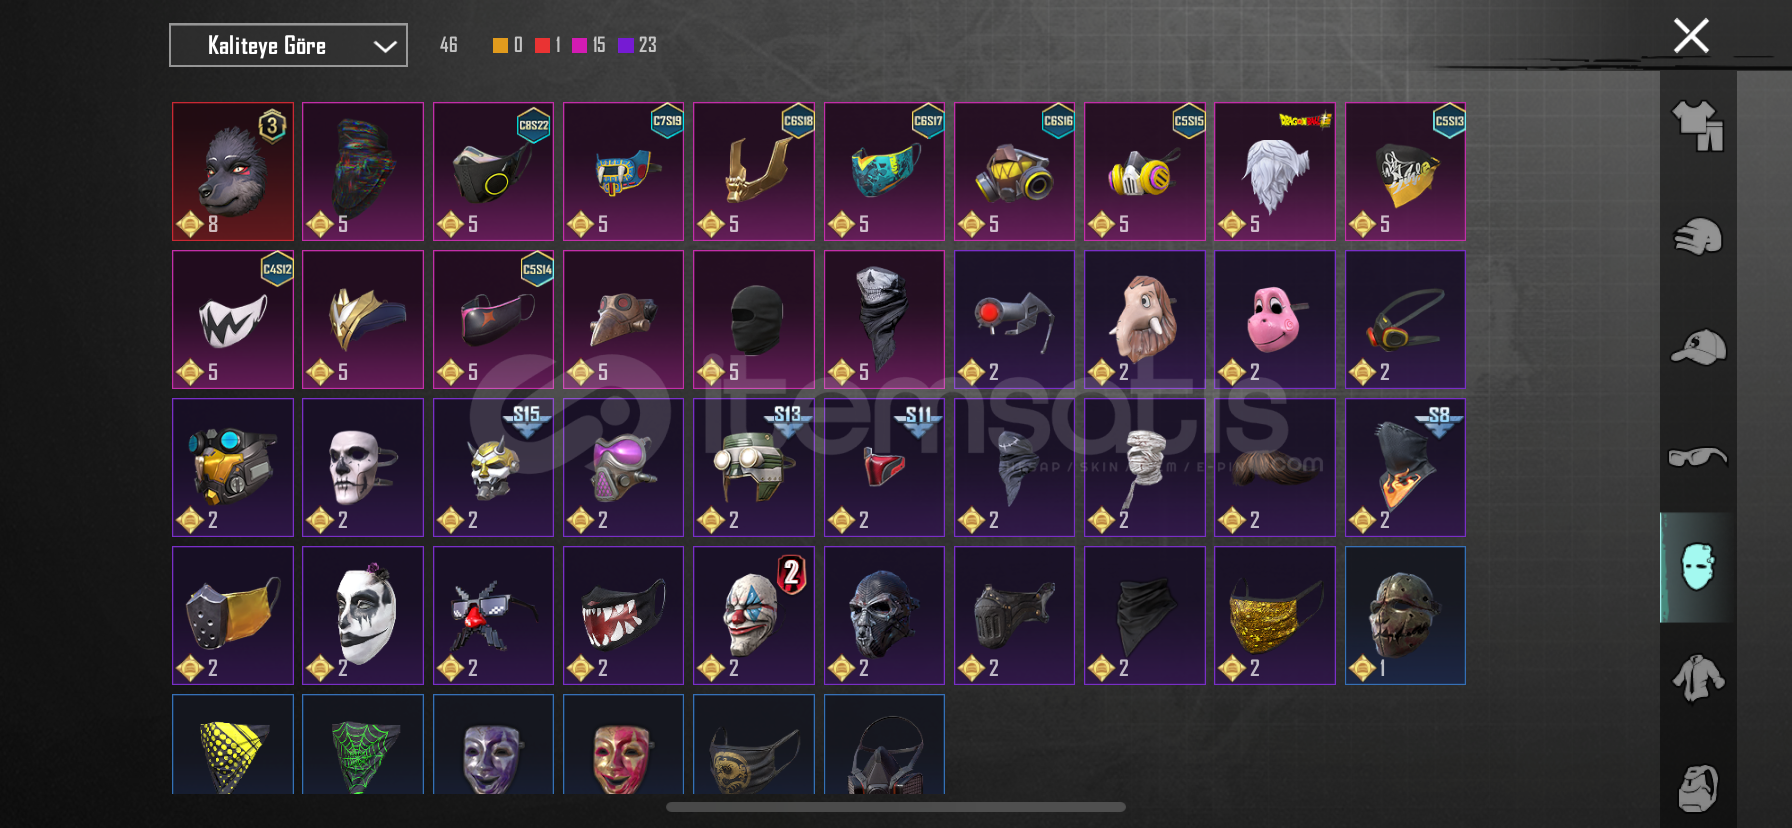Filter by the orange quality swatch
Viewport: 1792px width, 828px height.
pyautogui.click(x=500, y=45)
